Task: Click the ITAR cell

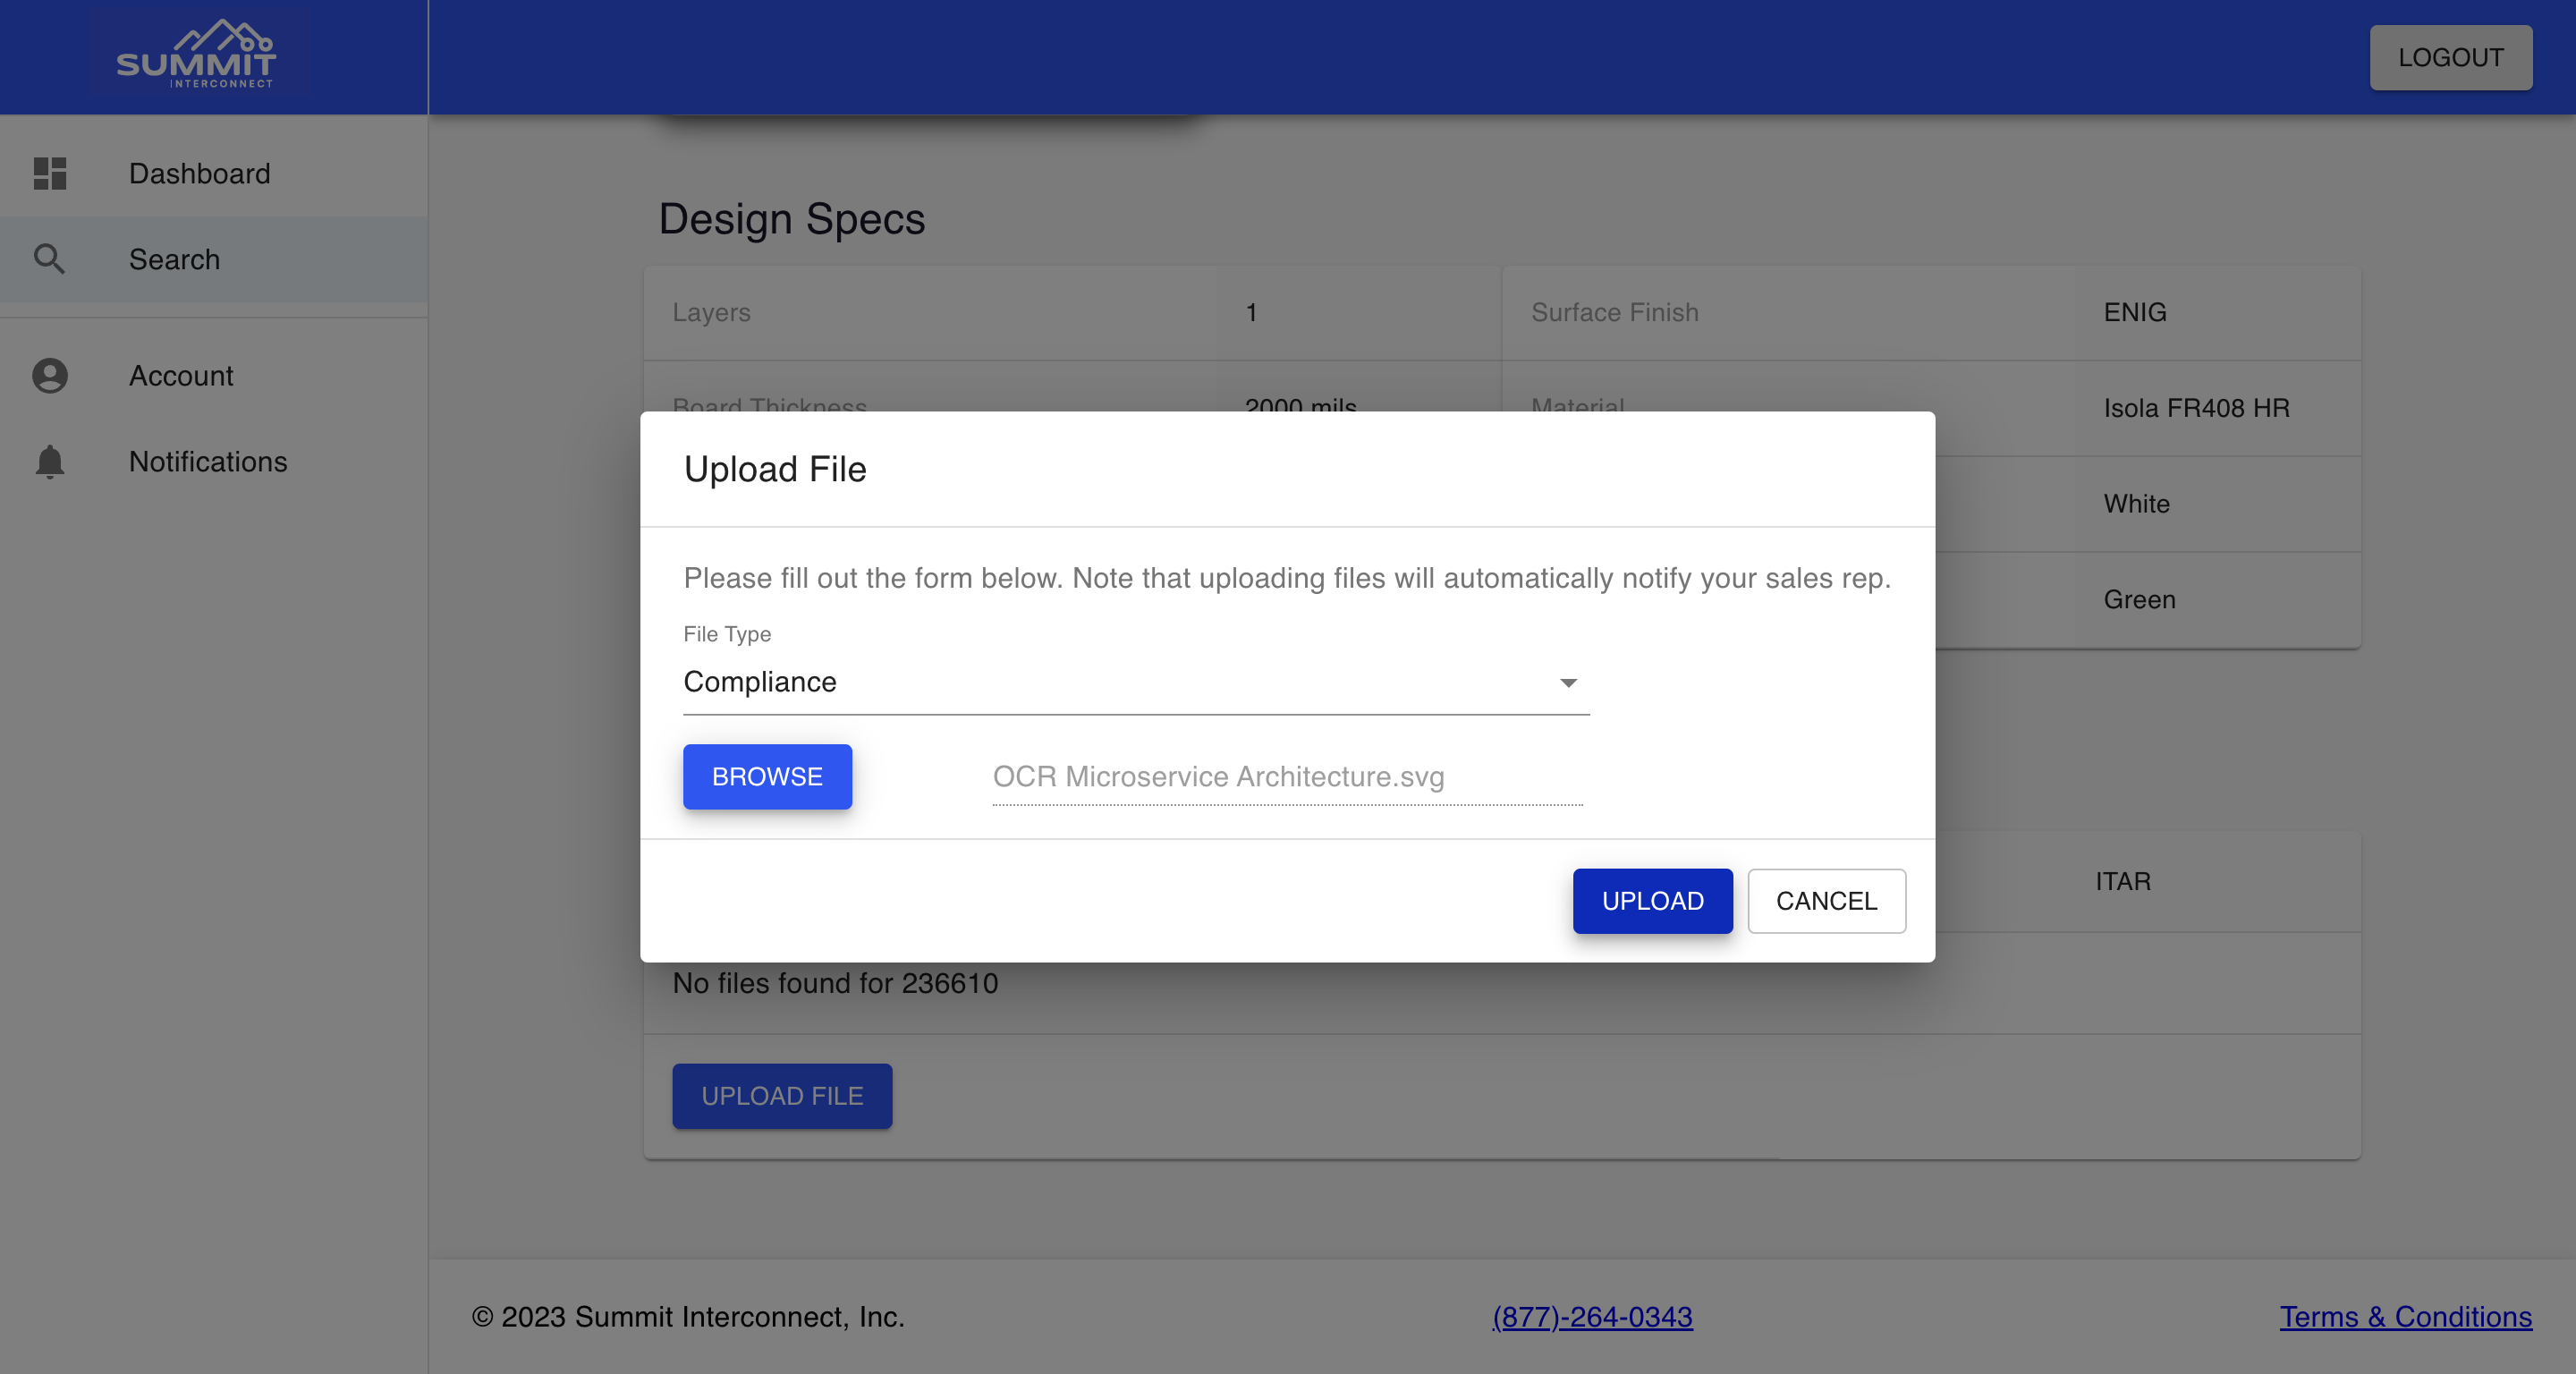Action: (x=2123, y=881)
